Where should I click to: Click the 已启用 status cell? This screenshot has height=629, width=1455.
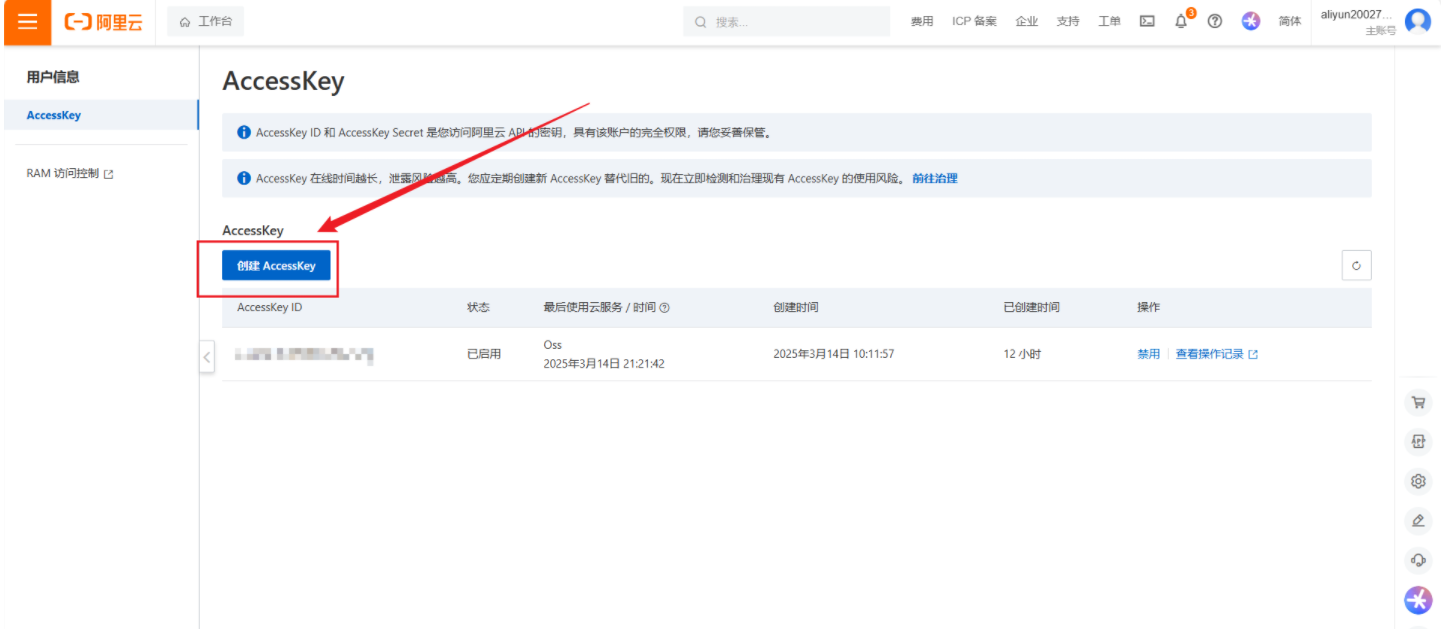(x=484, y=354)
